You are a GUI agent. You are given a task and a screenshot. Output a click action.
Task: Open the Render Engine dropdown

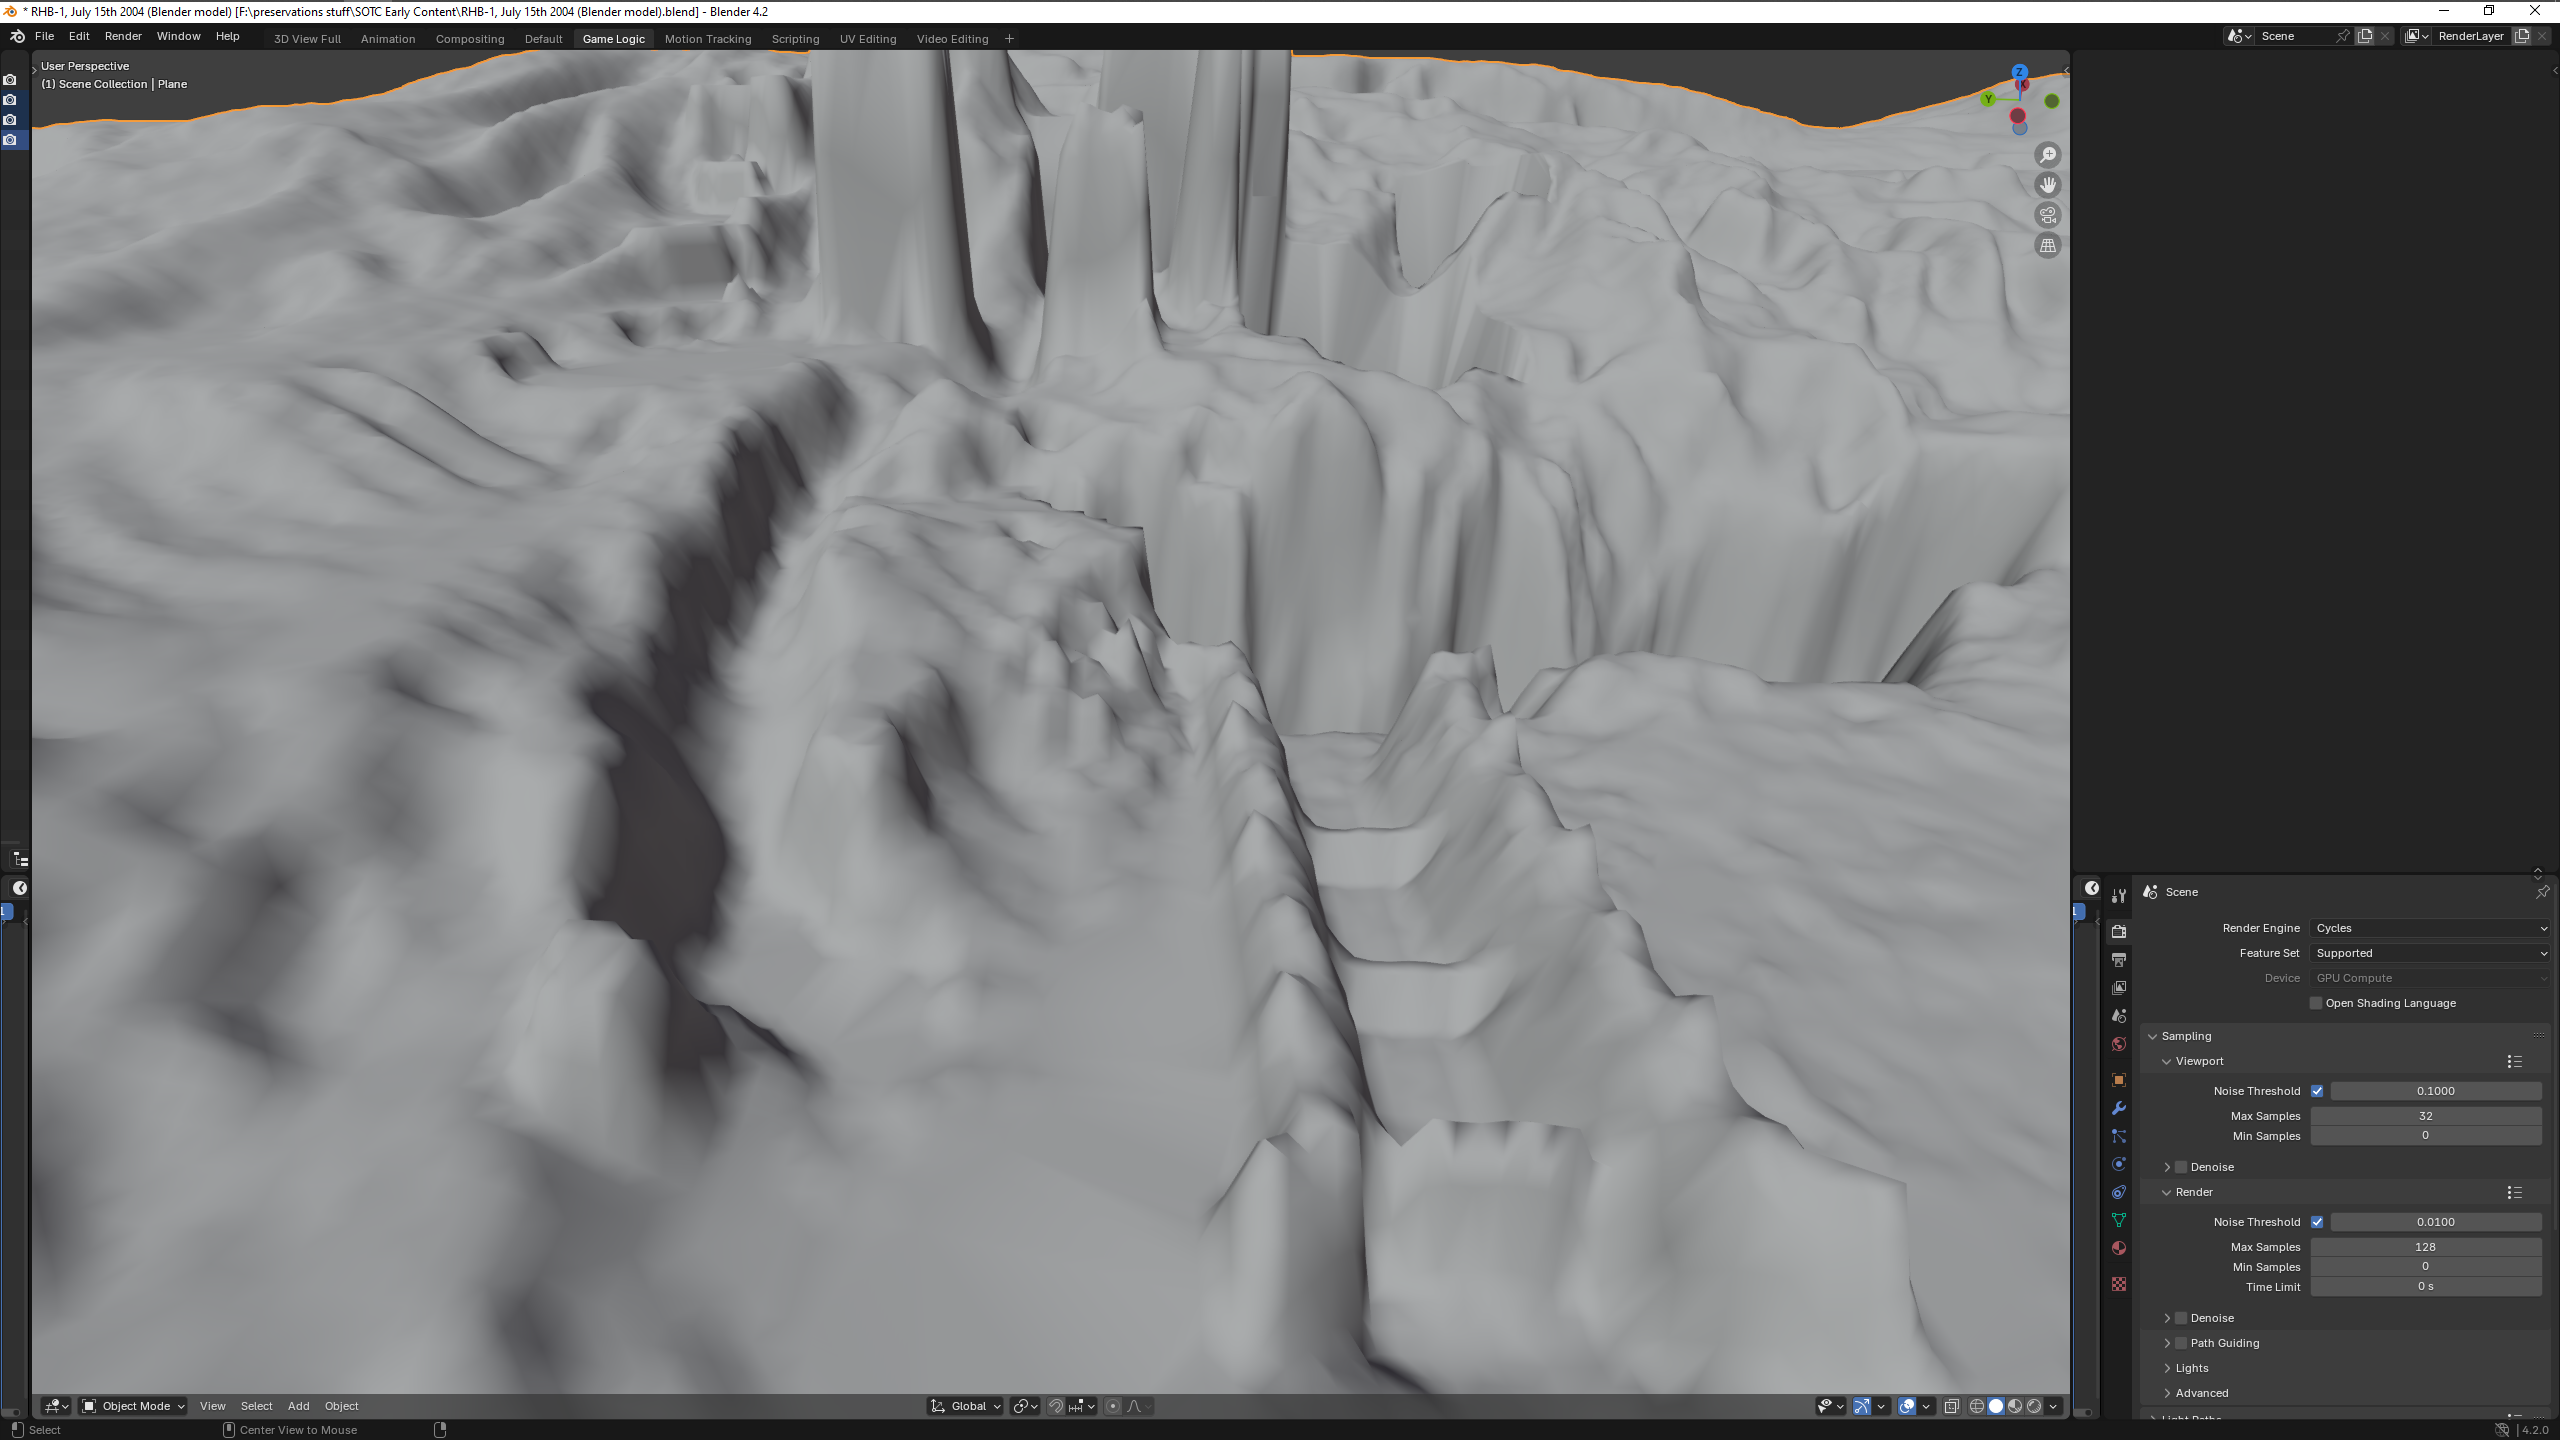pos(2430,928)
